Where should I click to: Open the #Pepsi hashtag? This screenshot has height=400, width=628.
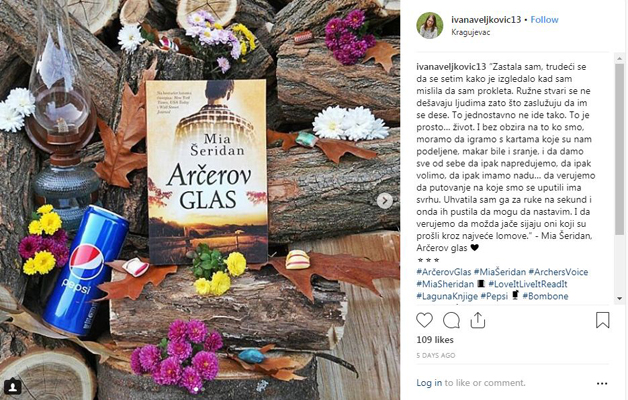point(494,296)
